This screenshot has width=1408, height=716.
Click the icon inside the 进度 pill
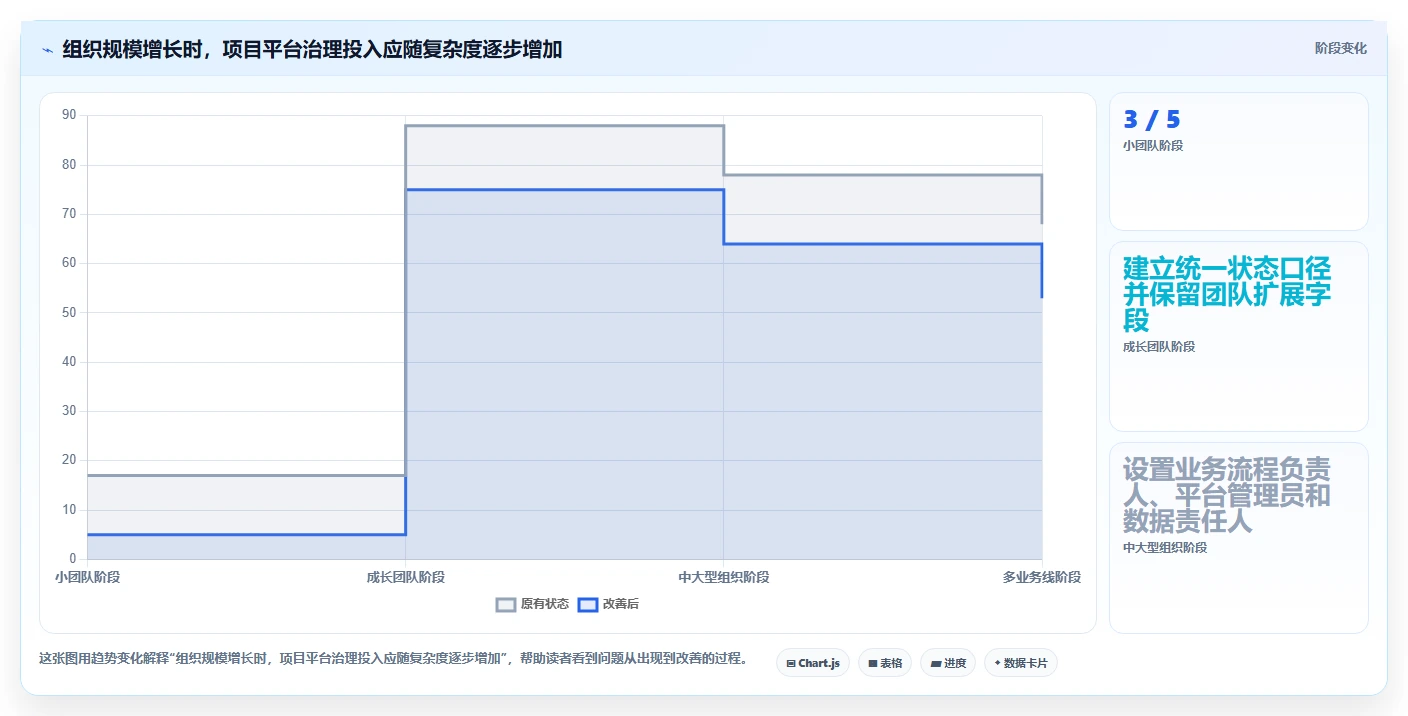(935, 663)
